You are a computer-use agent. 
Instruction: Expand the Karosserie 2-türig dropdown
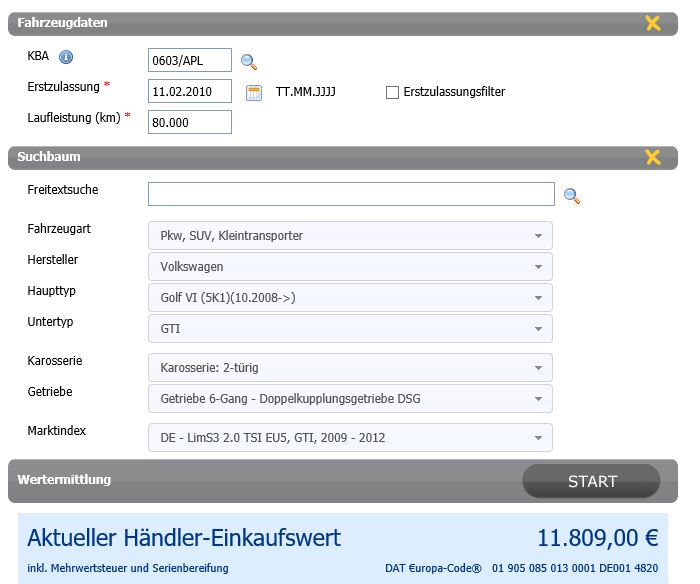click(x=350, y=367)
